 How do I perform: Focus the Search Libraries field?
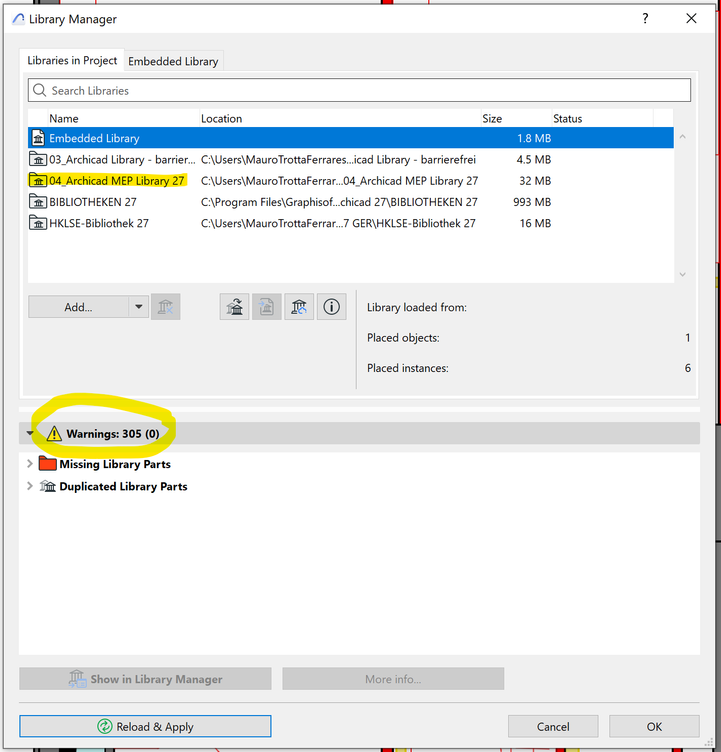pos(359,90)
